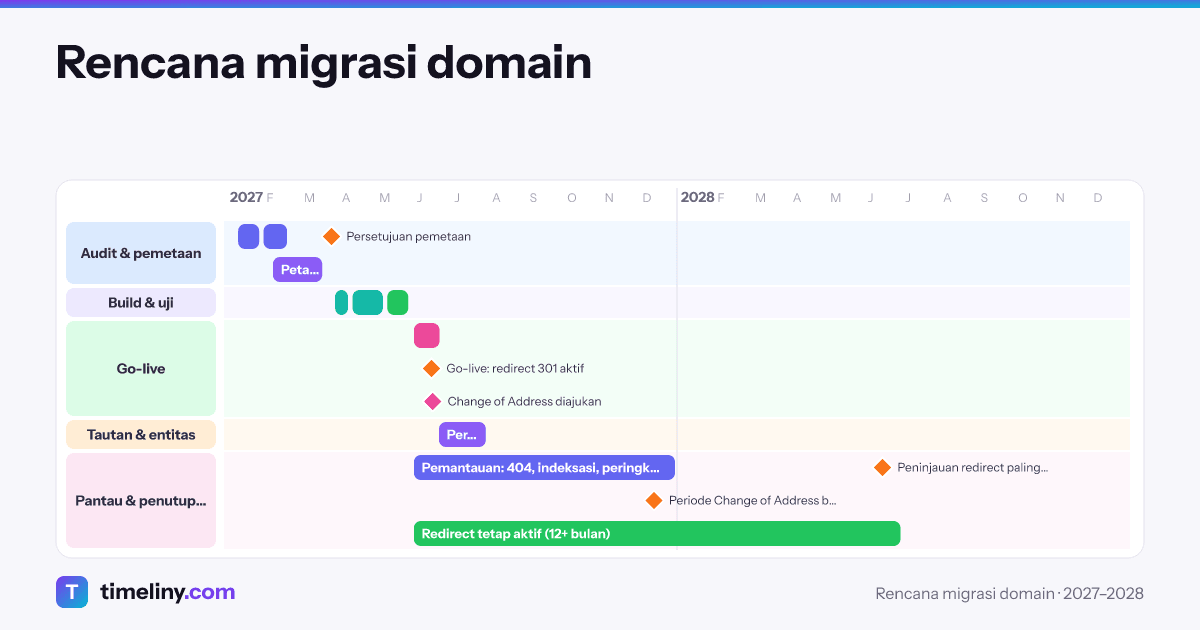Viewport: 1200px width, 630px height.
Task: Click the green bar in Build & uji row
Action: (398, 302)
